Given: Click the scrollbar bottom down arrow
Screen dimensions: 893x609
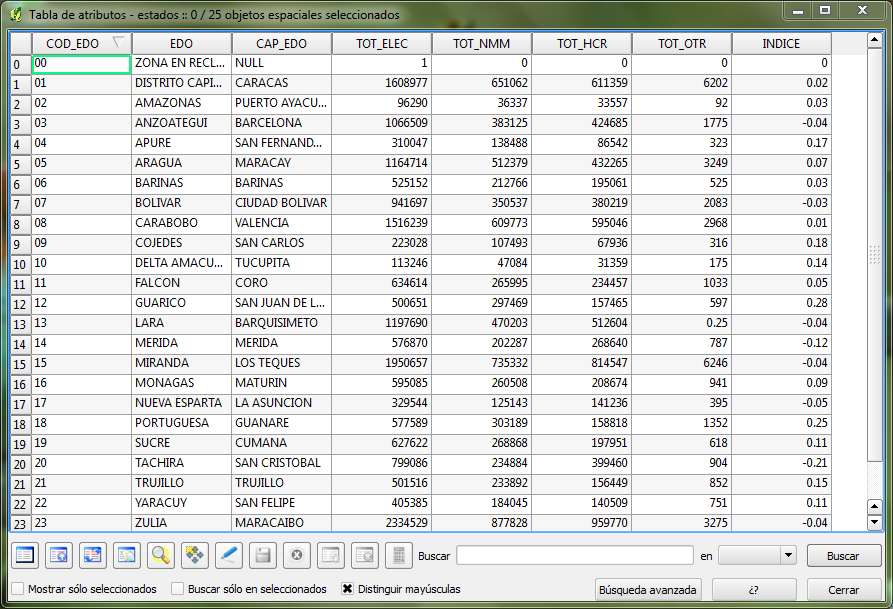Looking at the screenshot, I should point(875,522).
